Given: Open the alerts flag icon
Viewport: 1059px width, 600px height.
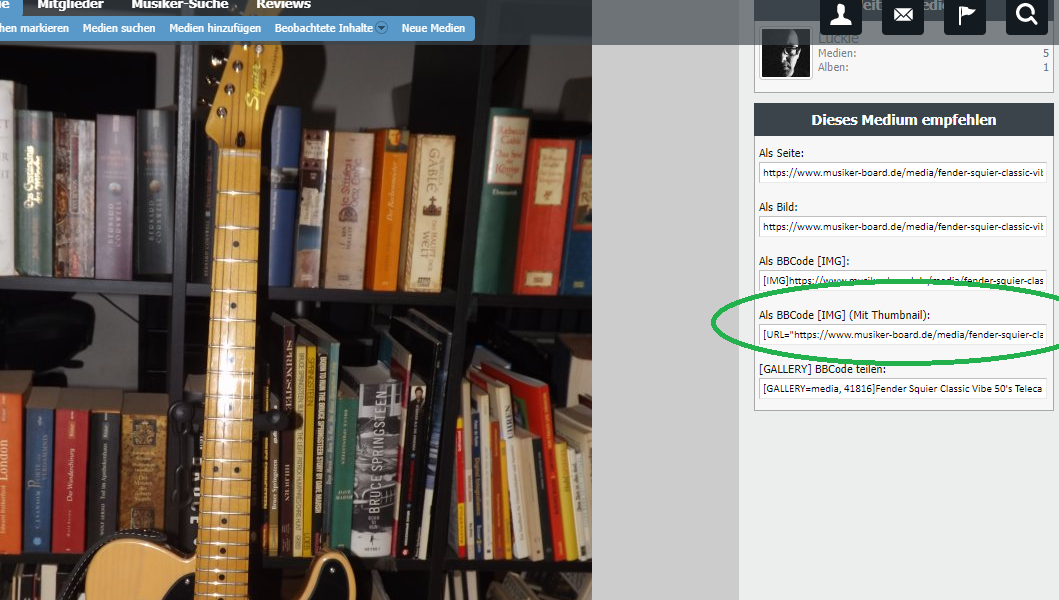Looking at the screenshot, I should click(965, 15).
